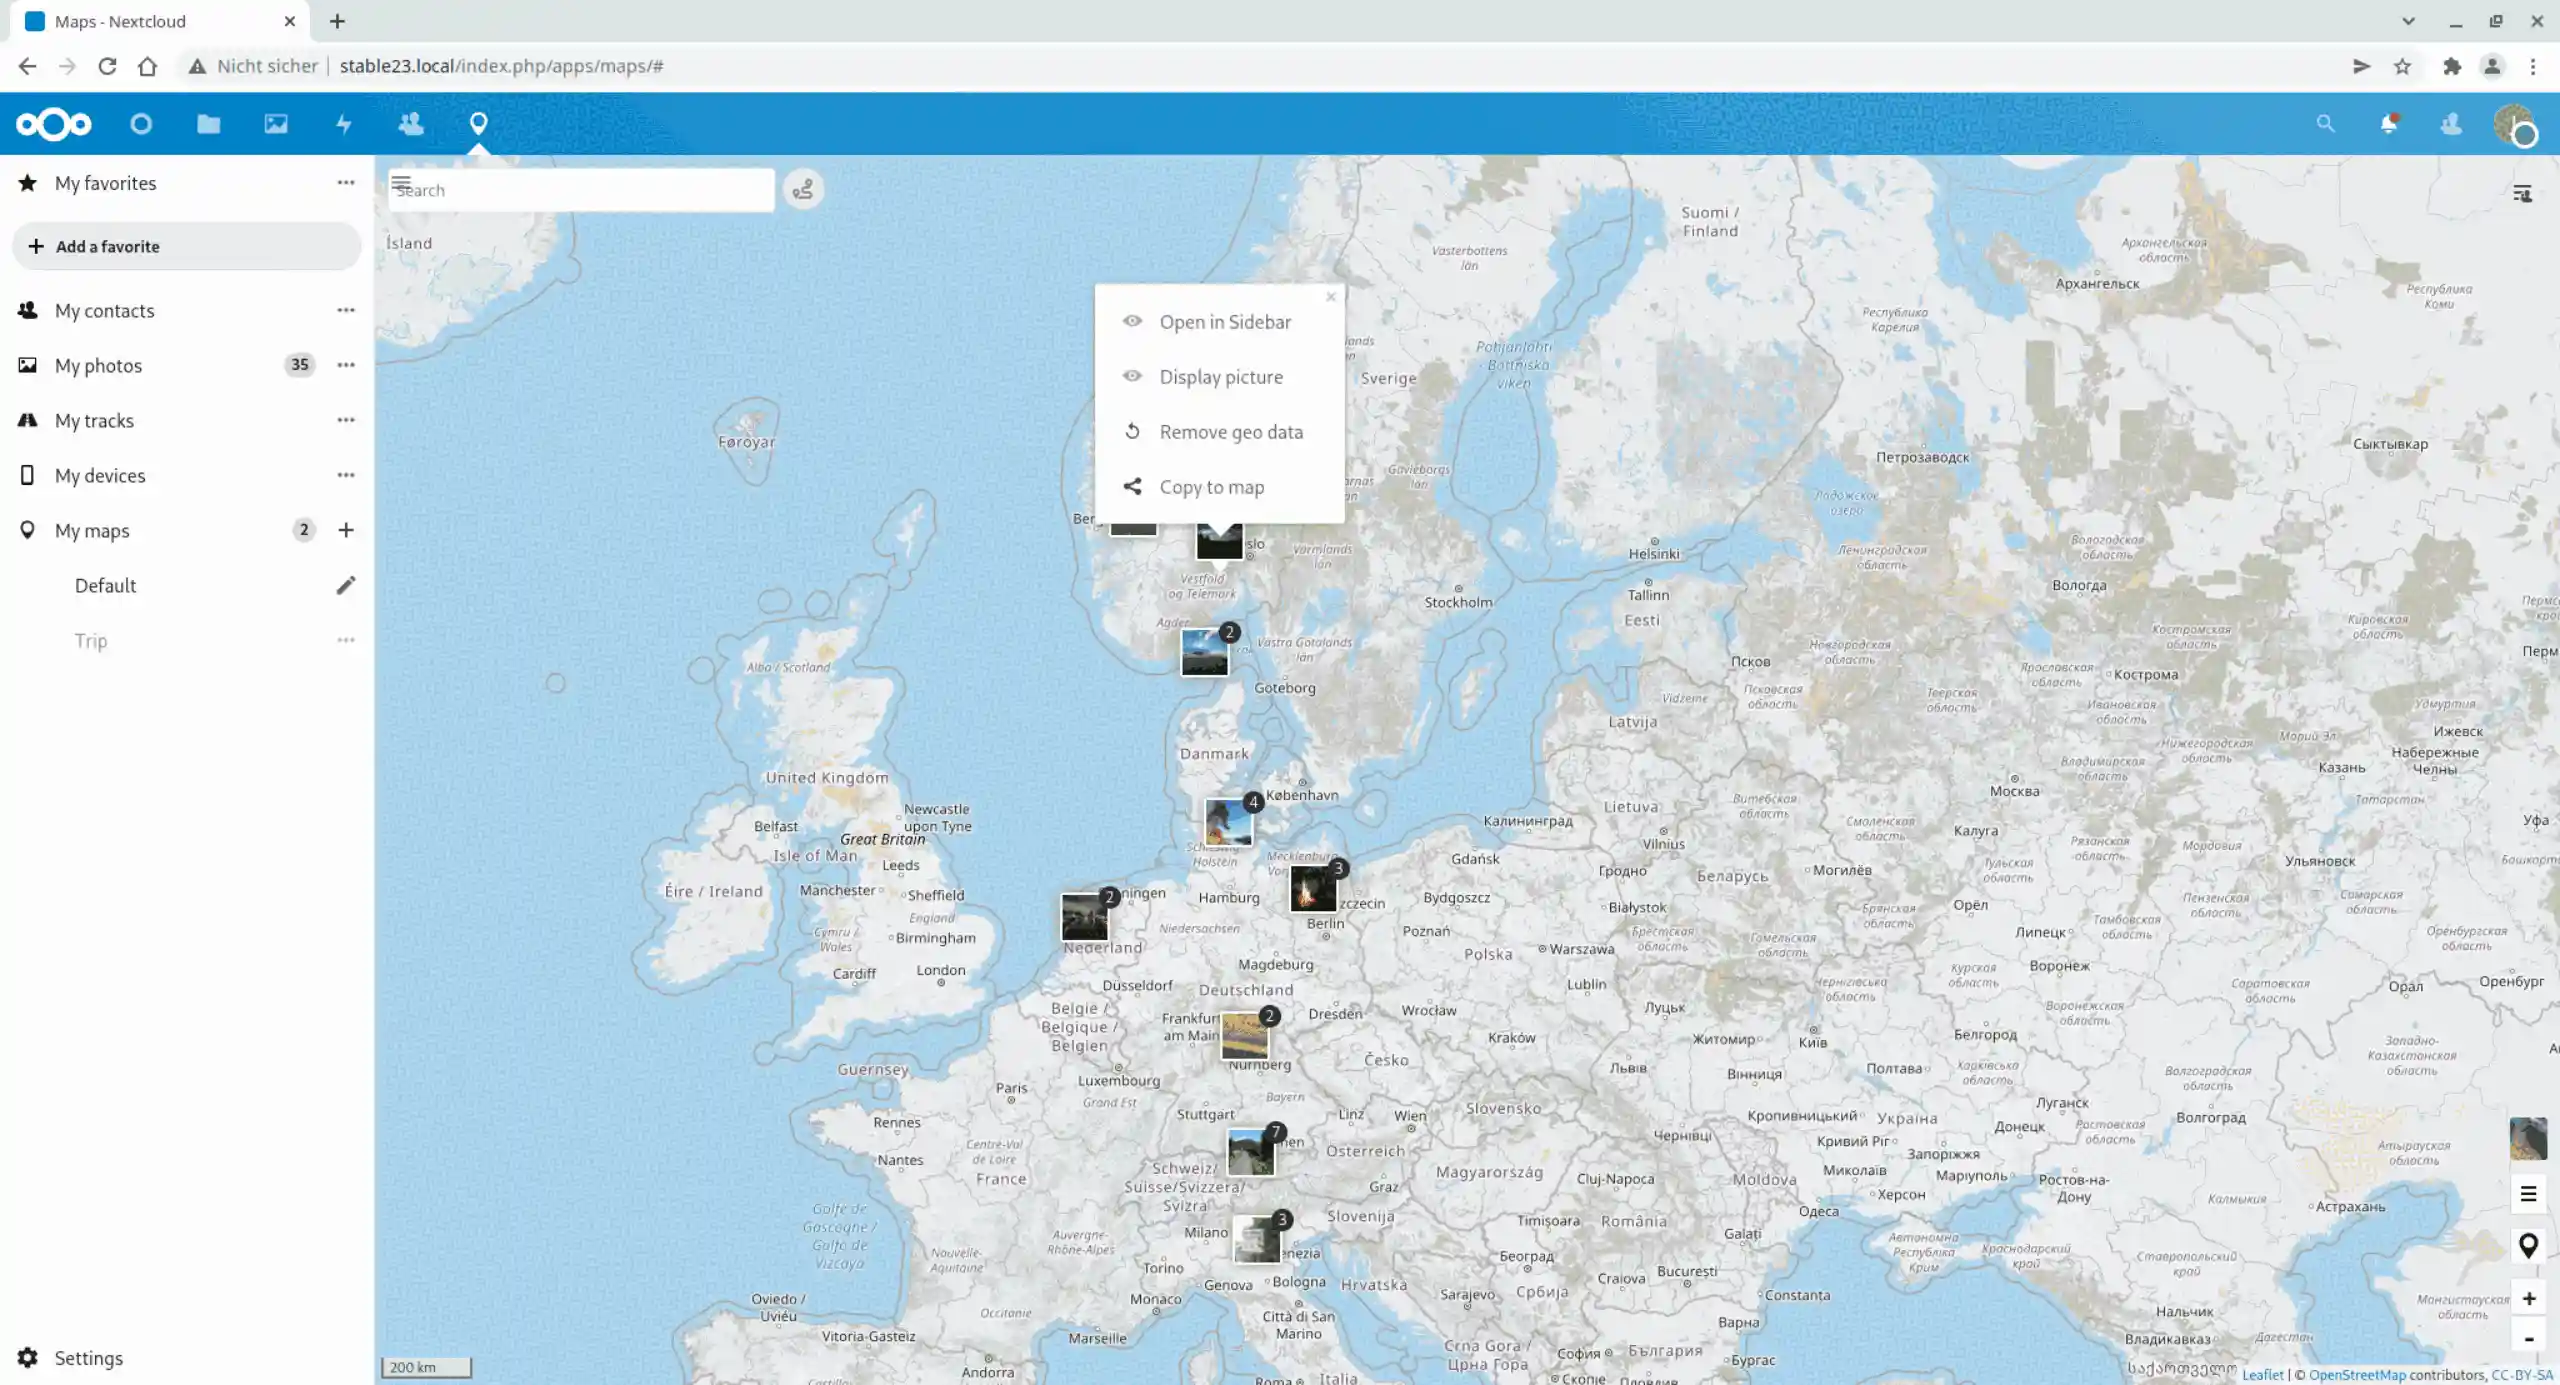Open three-dot menu for My contacts
This screenshot has width=2560, height=1385.
pos(346,310)
